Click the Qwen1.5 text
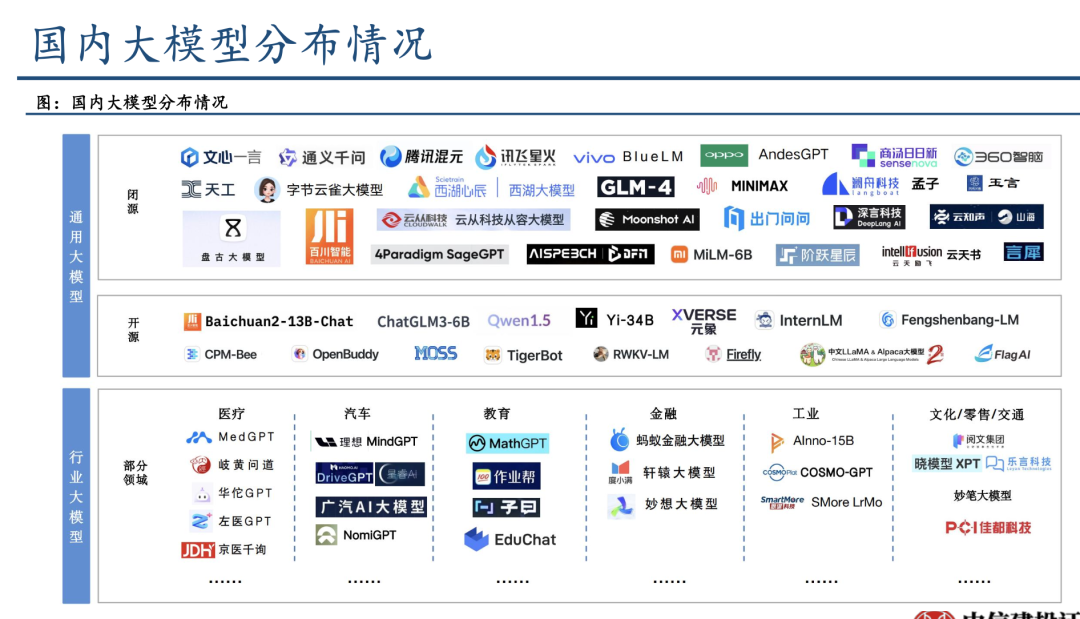The height and width of the screenshot is (619, 1080). pyautogui.click(x=519, y=321)
